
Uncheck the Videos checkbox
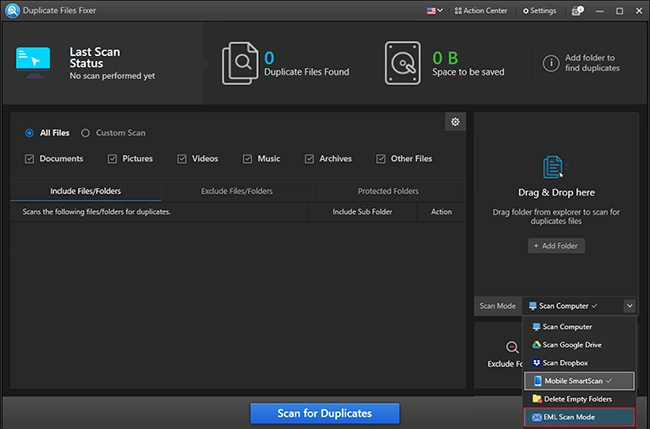click(182, 159)
